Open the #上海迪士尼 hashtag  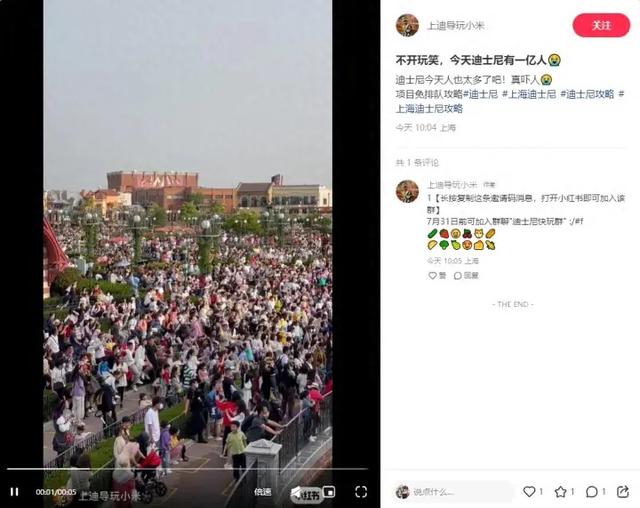coord(529,94)
